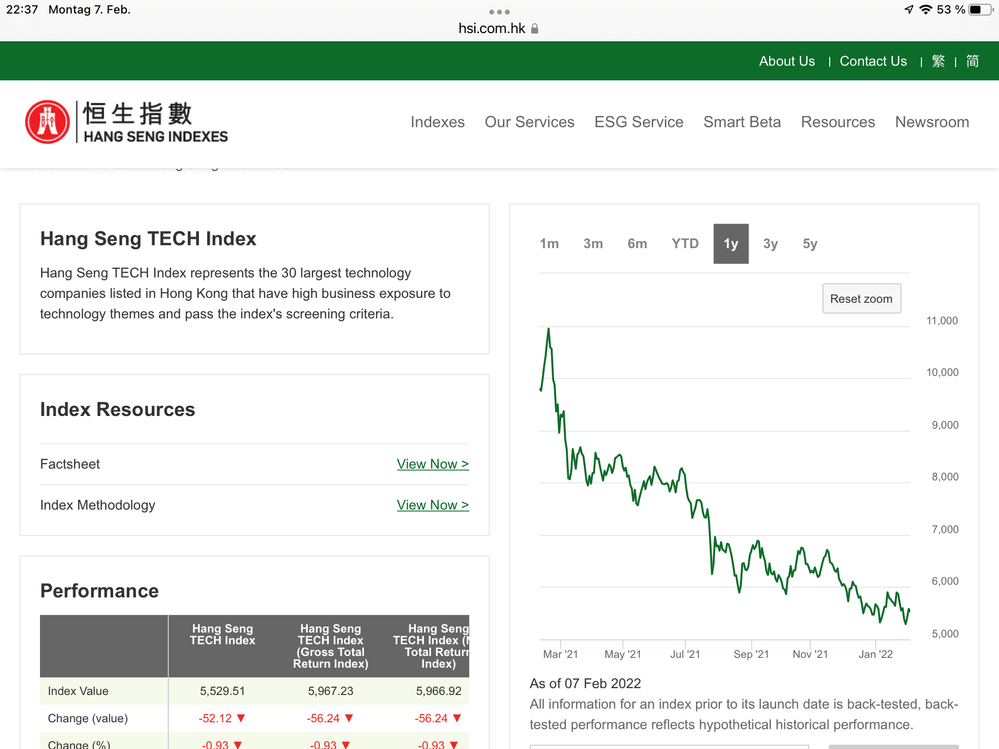Tap the three dots above the address bar
Image resolution: width=999 pixels, height=749 pixels.
(499, 12)
